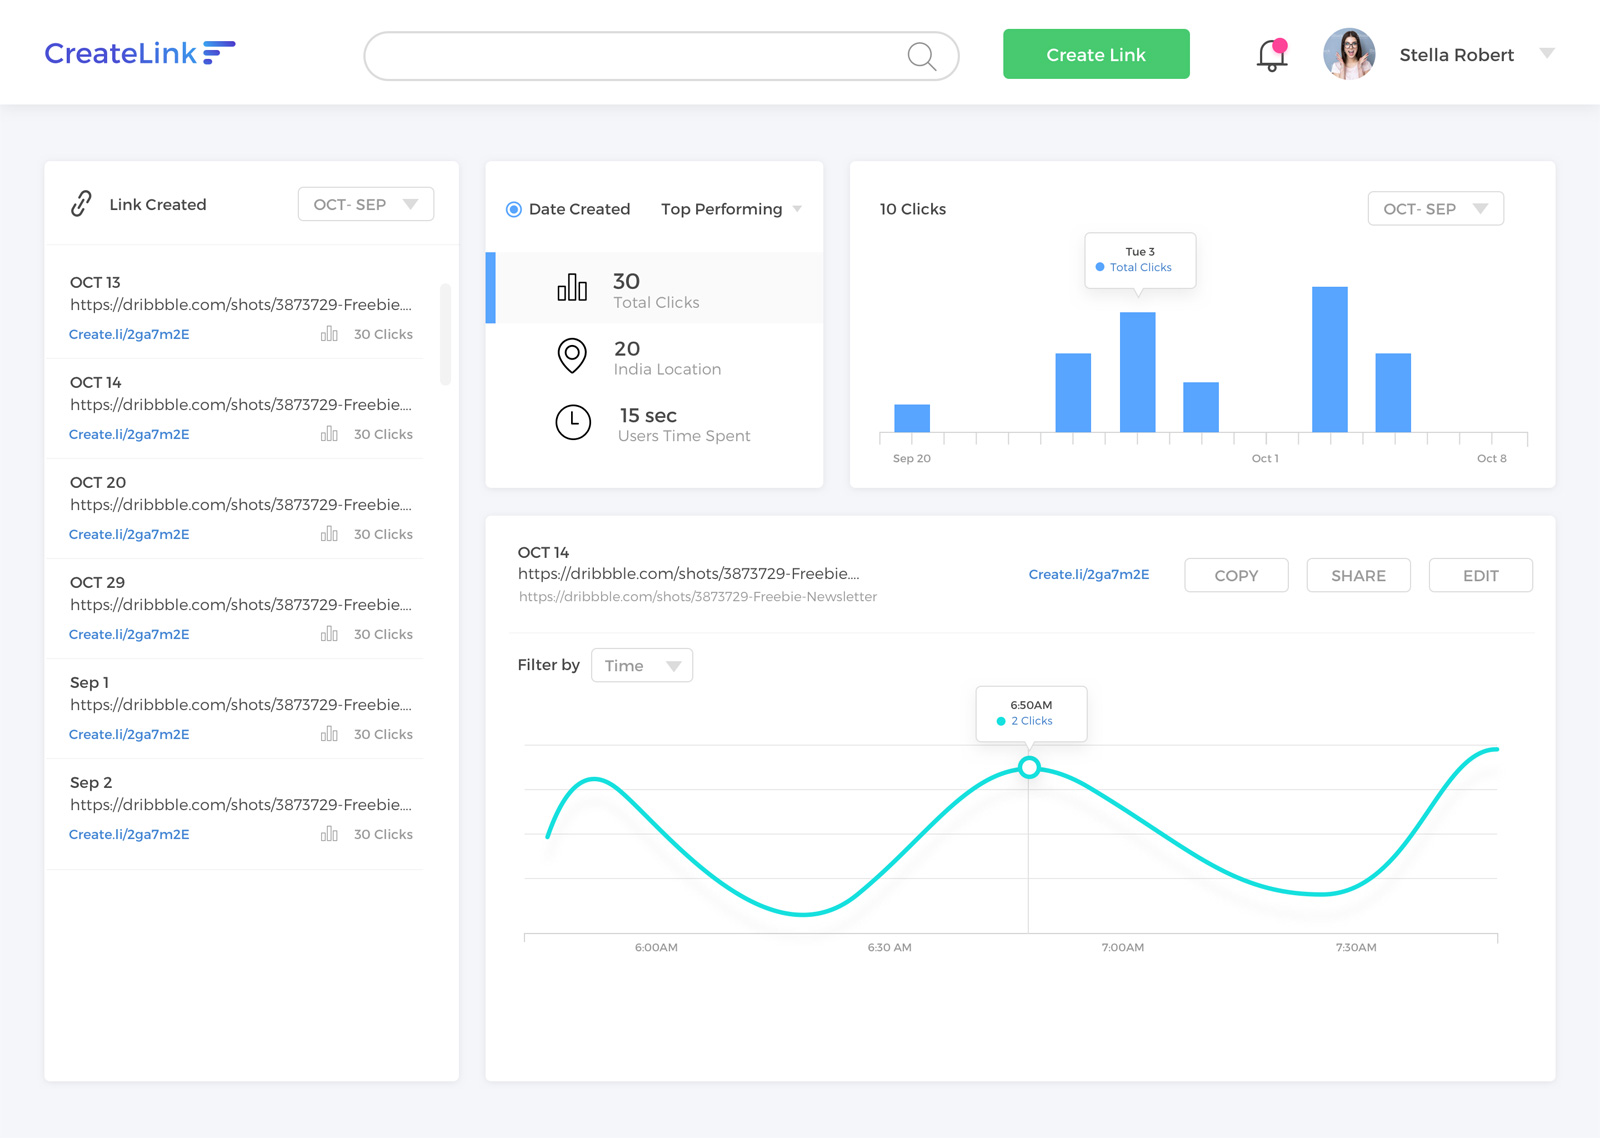Screen dimensions: 1600x1138
Task: Open notifications via the bell icon
Action: coord(1270,55)
